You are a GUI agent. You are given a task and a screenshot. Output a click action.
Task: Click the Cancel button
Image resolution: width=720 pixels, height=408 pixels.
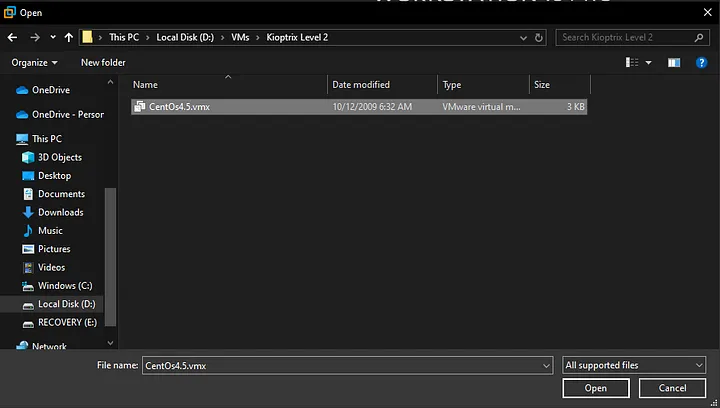tap(672, 388)
